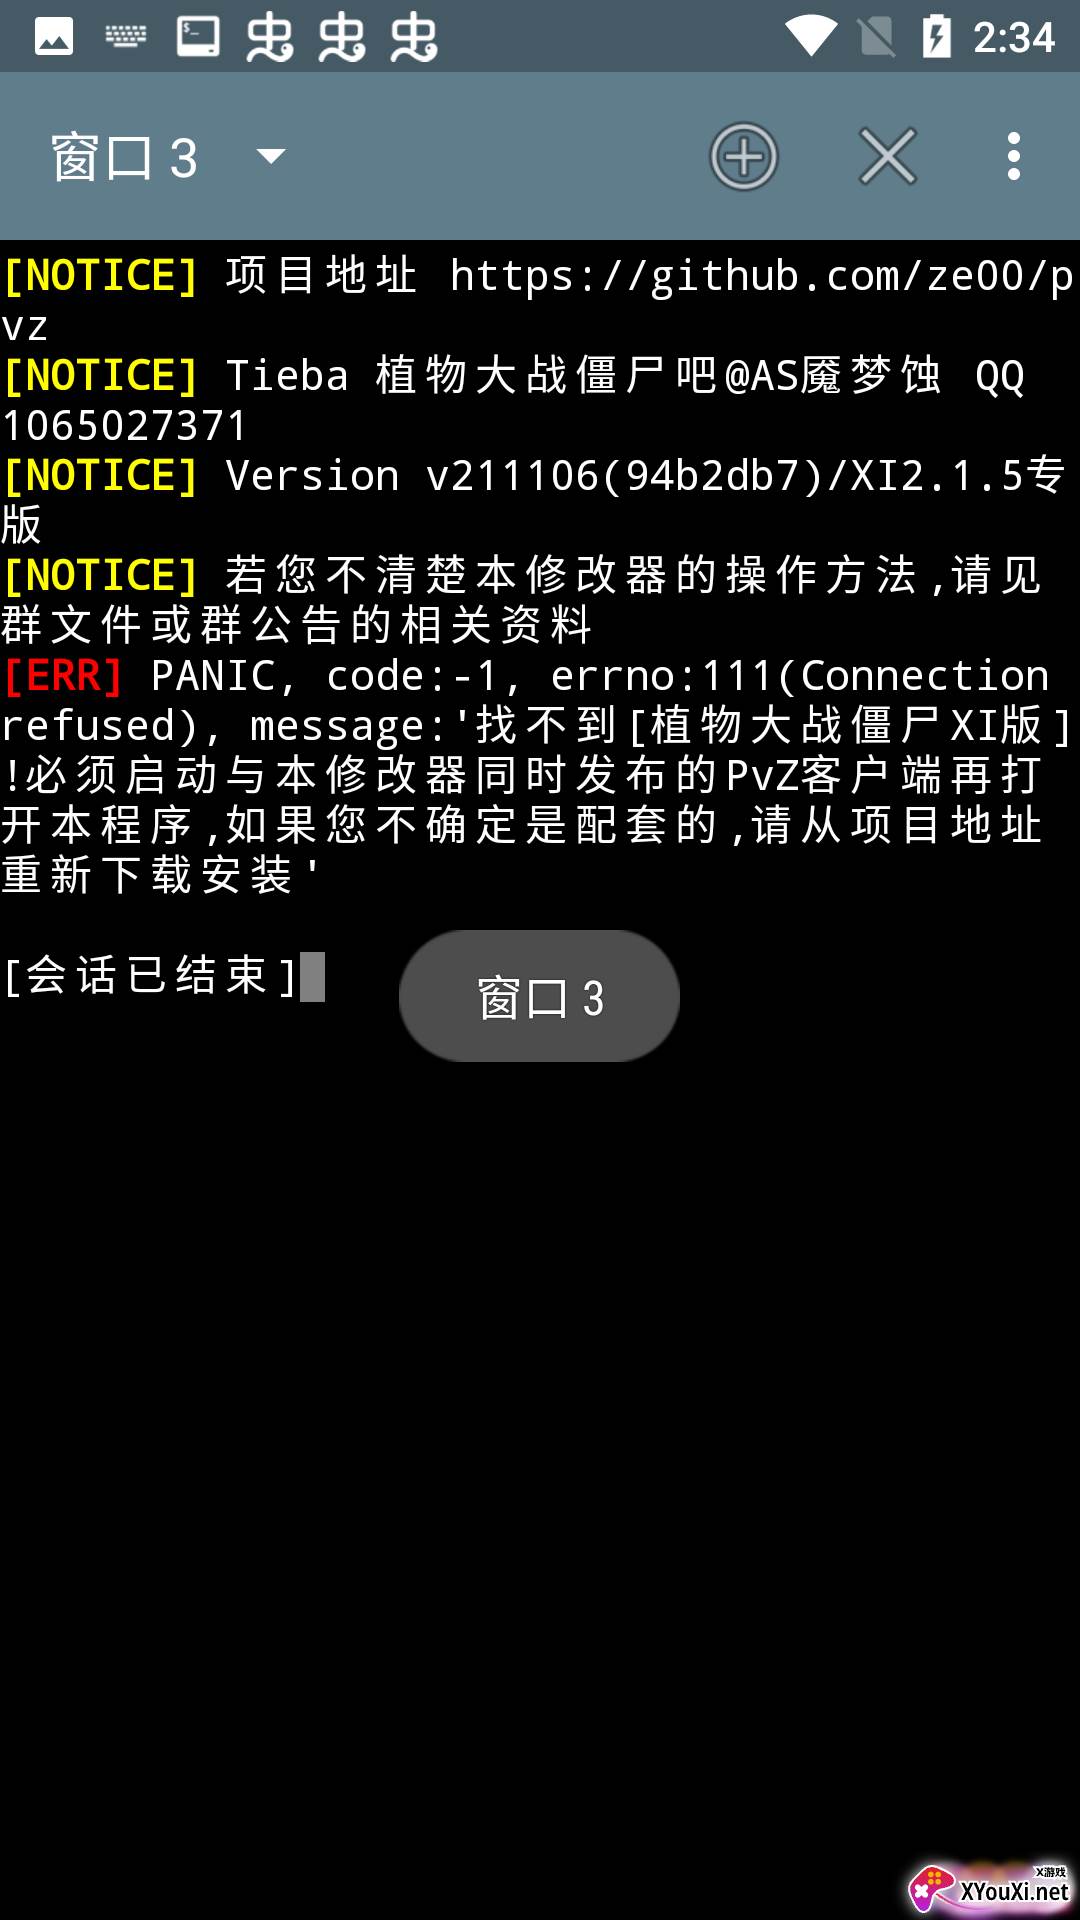Tap the terminal notification icon
Image resolution: width=1080 pixels, height=1920 pixels.
click(198, 37)
